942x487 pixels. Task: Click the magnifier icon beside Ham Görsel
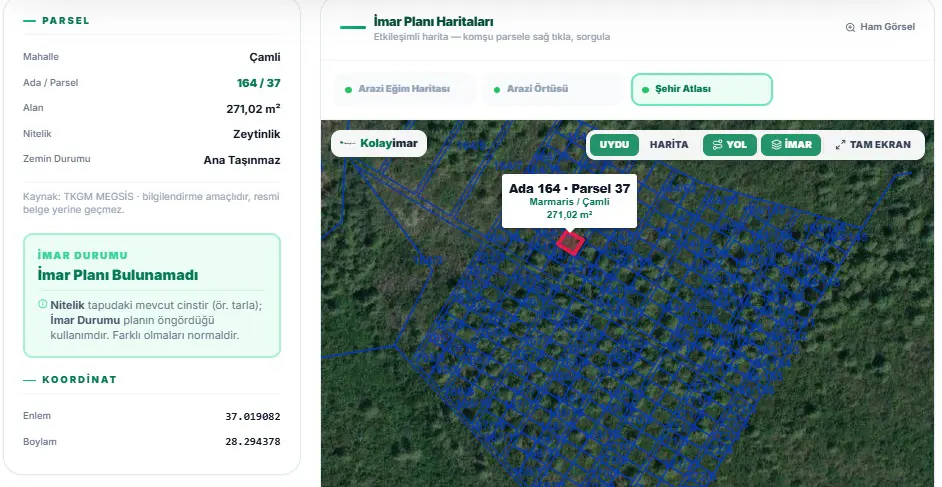click(850, 27)
